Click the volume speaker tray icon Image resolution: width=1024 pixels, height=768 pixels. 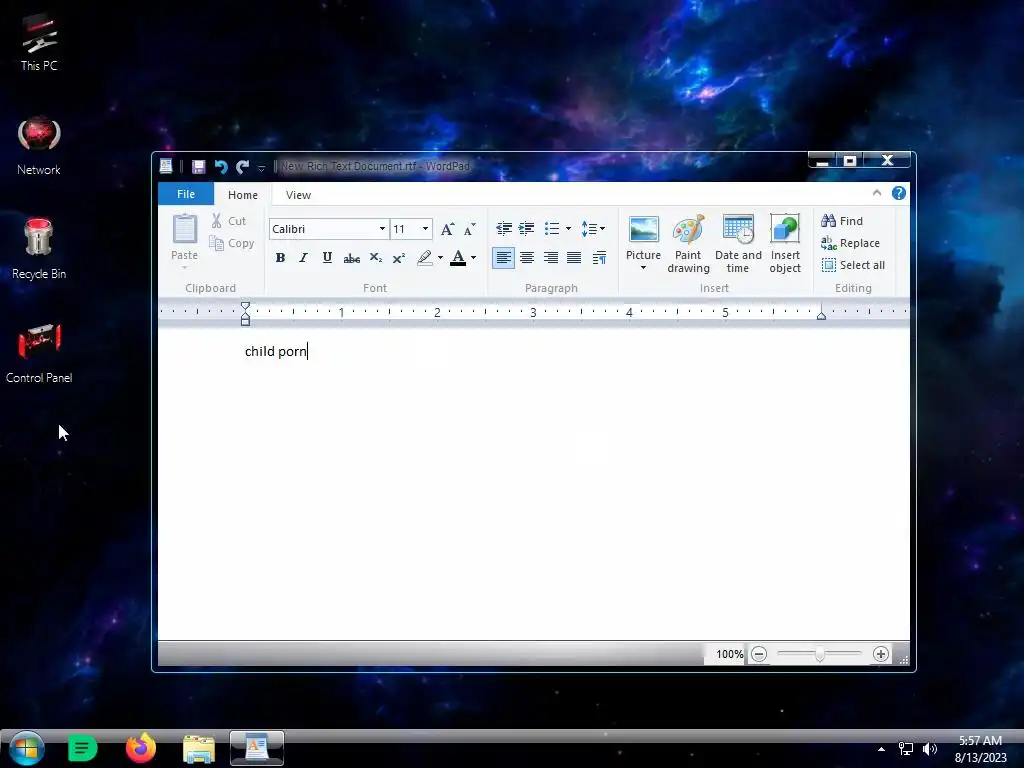[x=929, y=749]
